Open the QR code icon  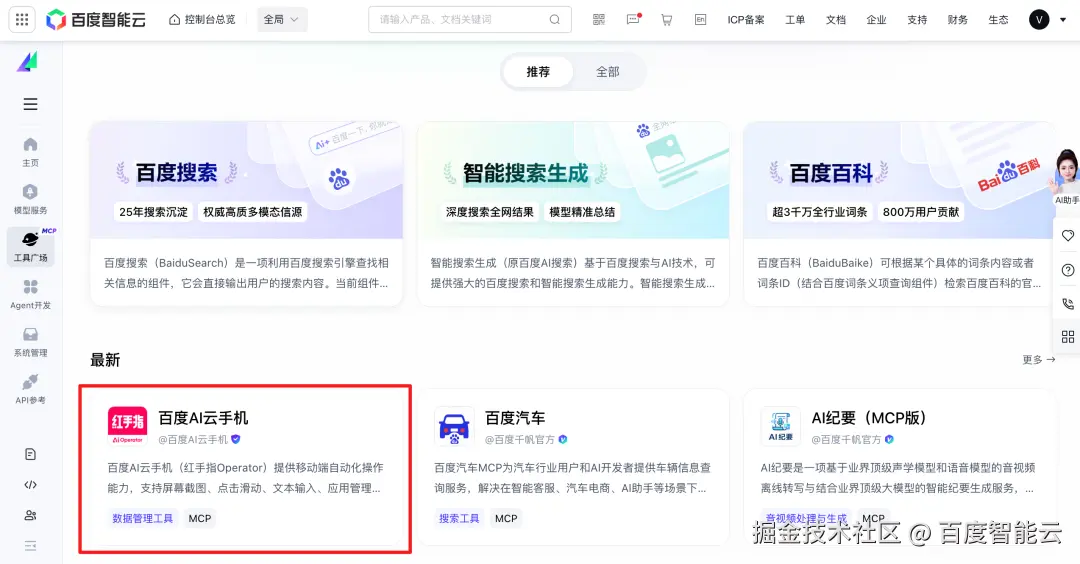click(x=599, y=19)
